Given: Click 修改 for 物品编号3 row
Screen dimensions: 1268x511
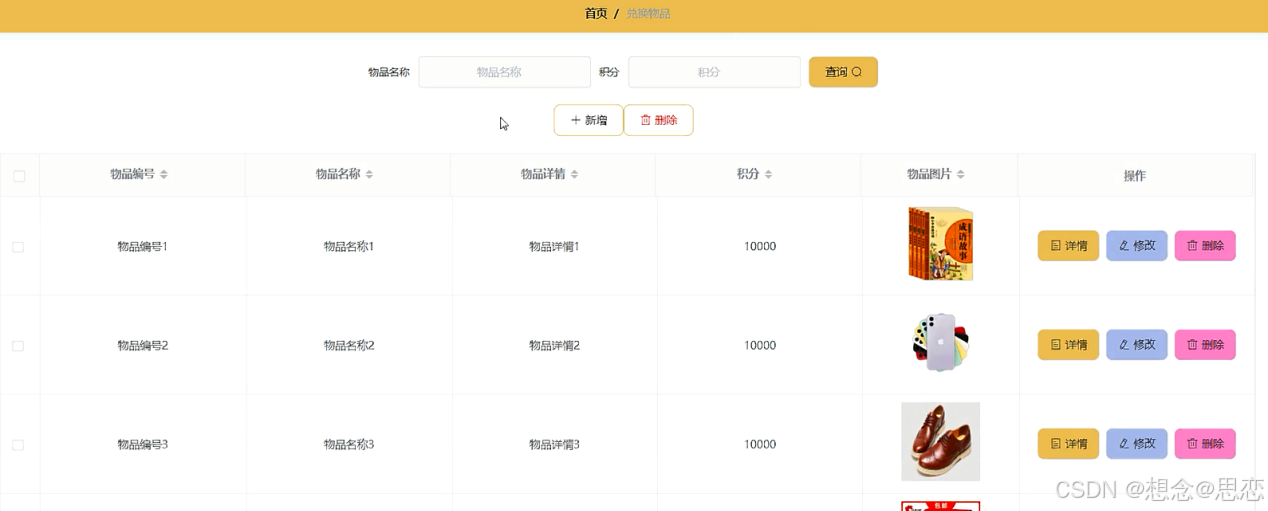Looking at the screenshot, I should click(x=1137, y=444).
